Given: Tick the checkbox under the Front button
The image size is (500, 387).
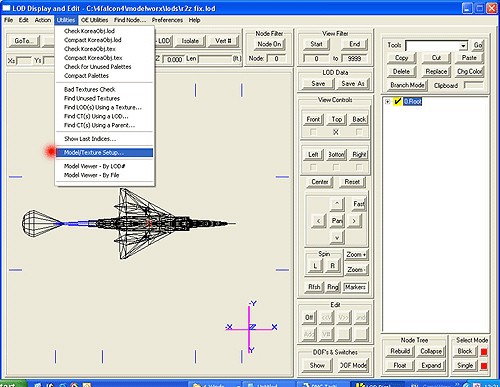Looking at the screenshot, I should (x=313, y=132).
